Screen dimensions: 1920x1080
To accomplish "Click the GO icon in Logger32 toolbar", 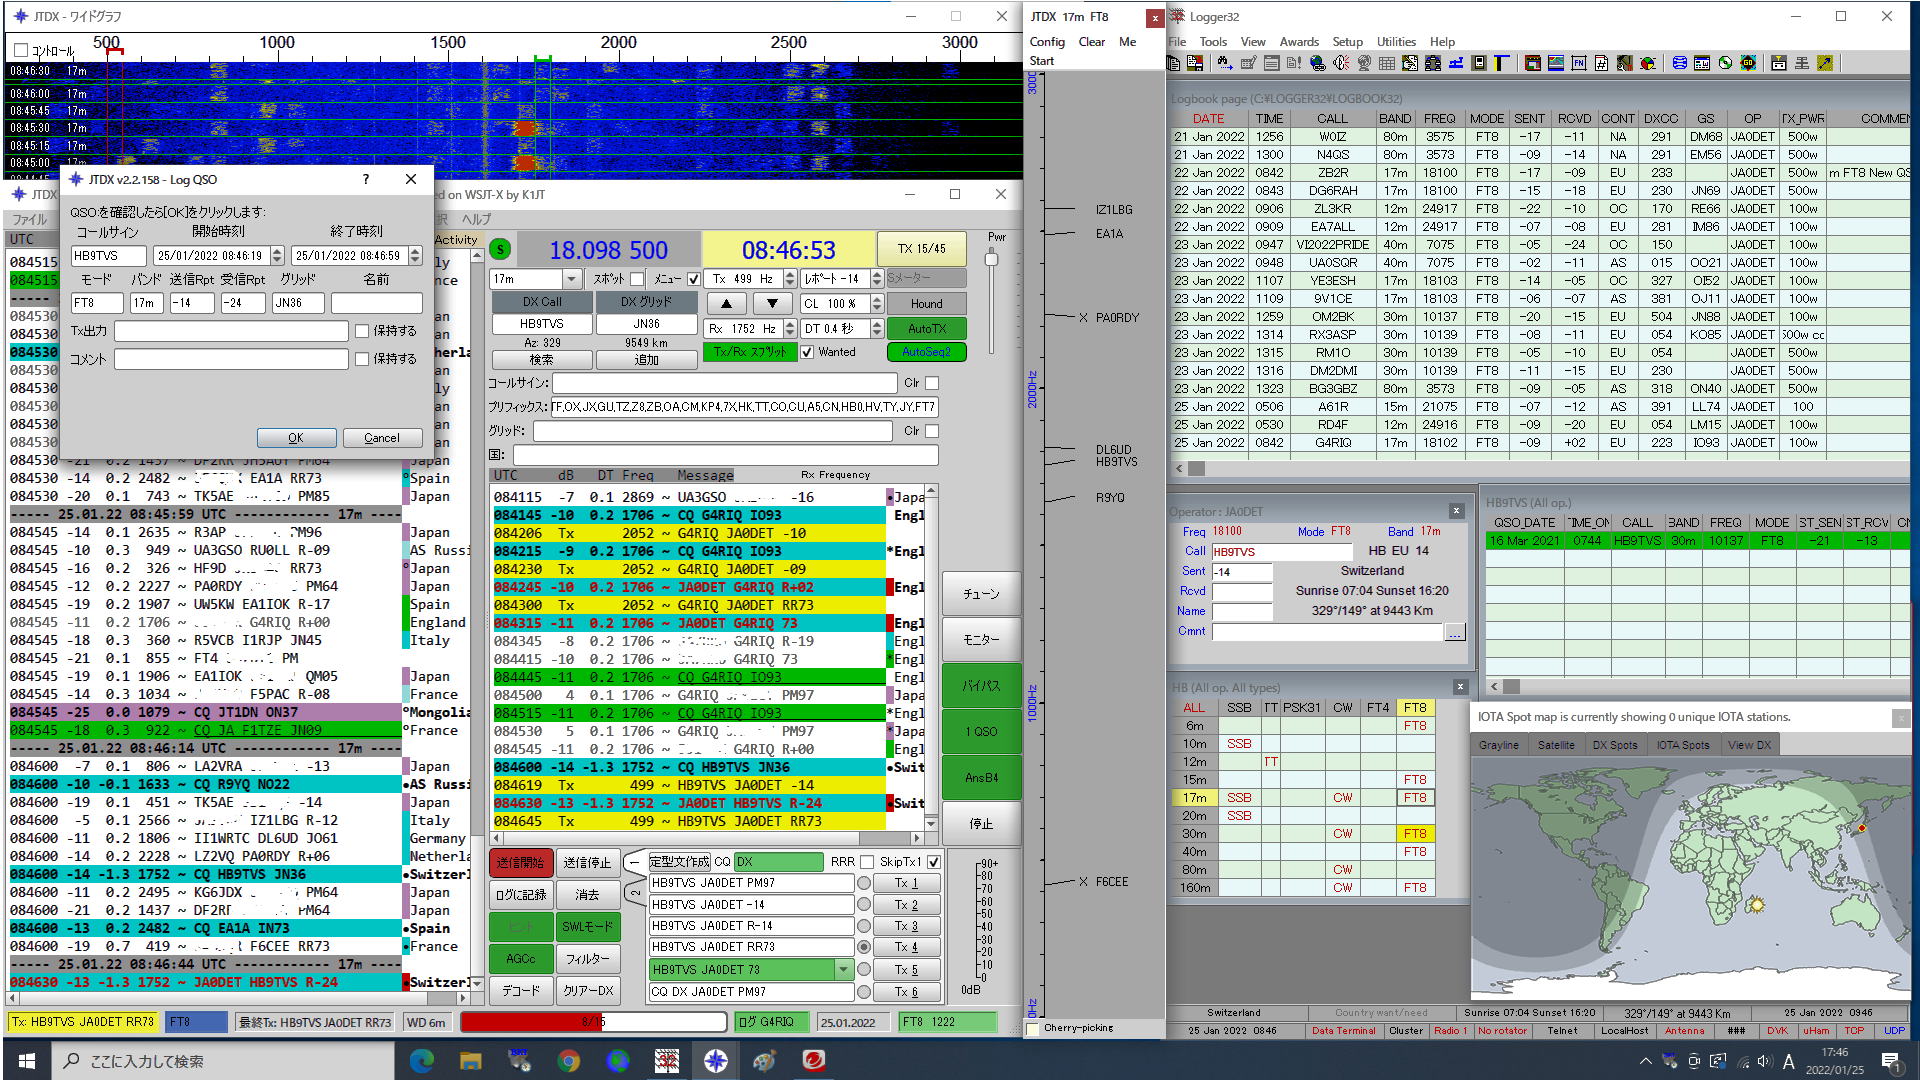I will tap(1748, 63).
